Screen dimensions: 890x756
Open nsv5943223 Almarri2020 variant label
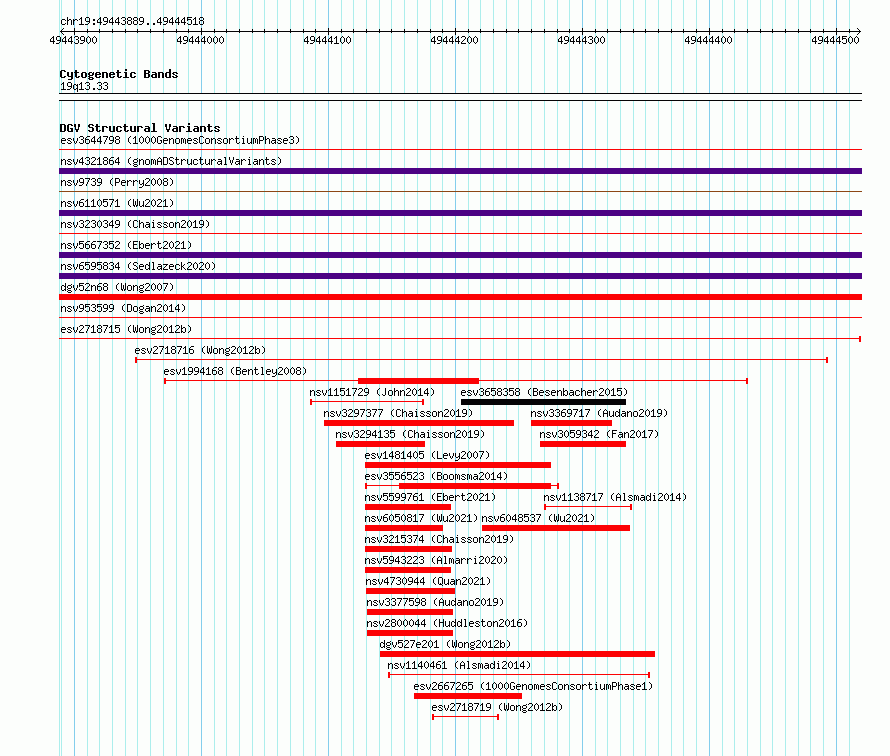[x=436, y=560]
